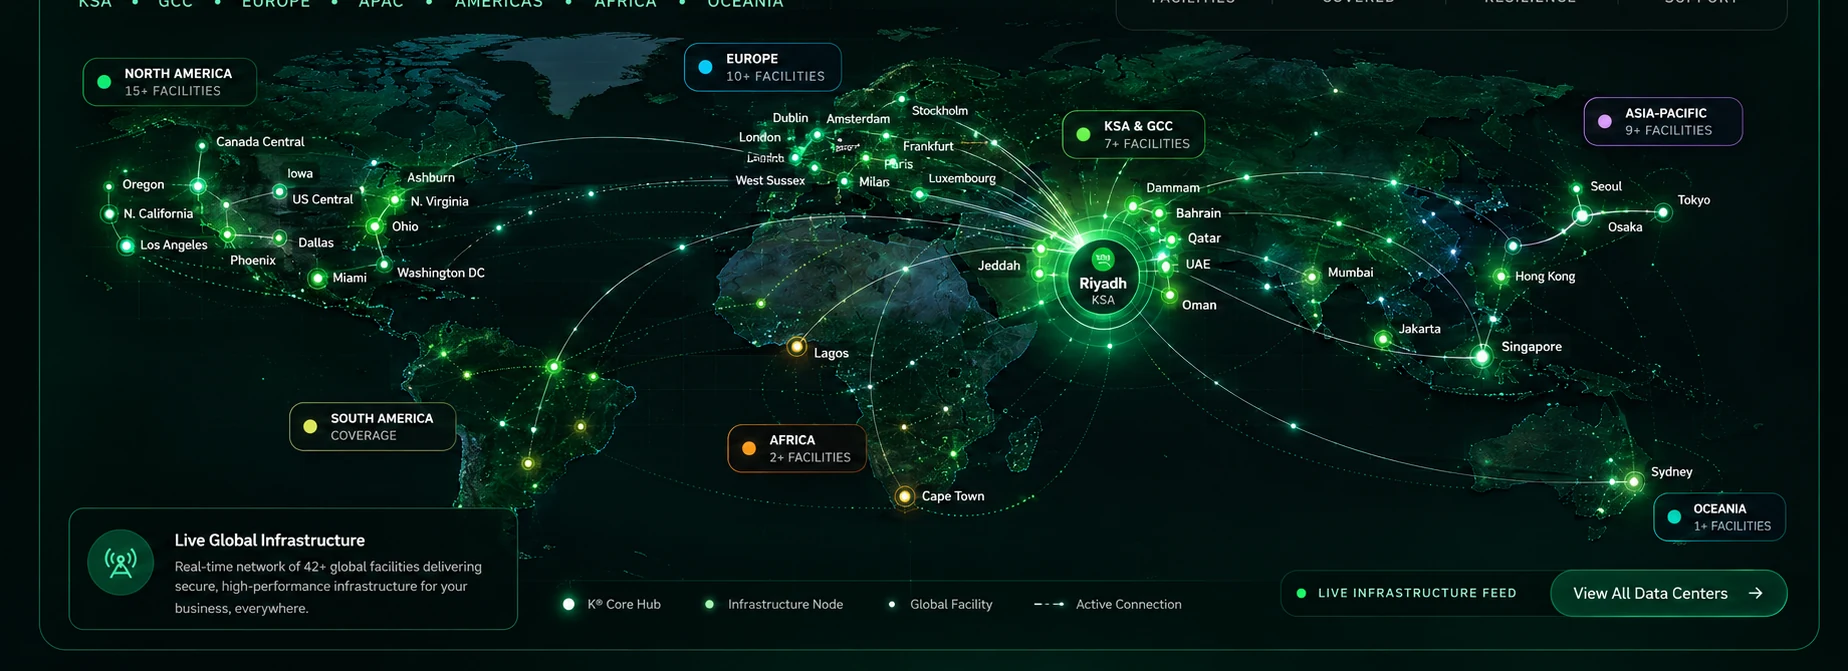This screenshot has width=1848, height=671.
Task: Click the Asia-Pacific 9+ Facilities badge
Action: [x=1663, y=121]
